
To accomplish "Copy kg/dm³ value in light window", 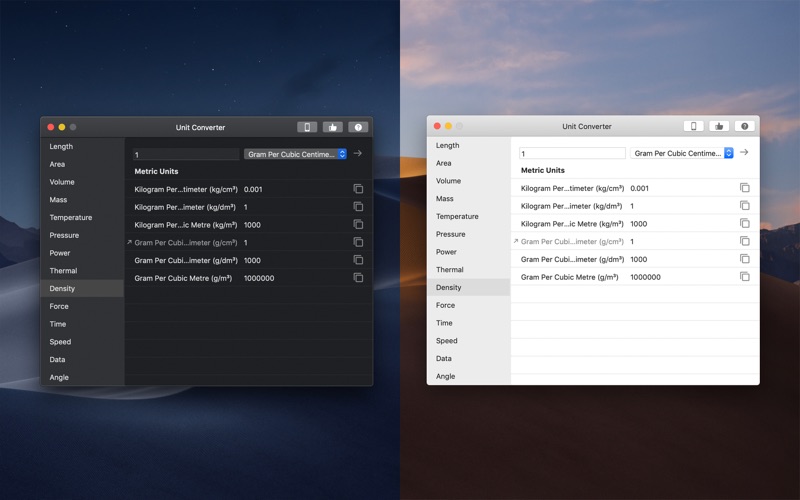I will [x=744, y=206].
